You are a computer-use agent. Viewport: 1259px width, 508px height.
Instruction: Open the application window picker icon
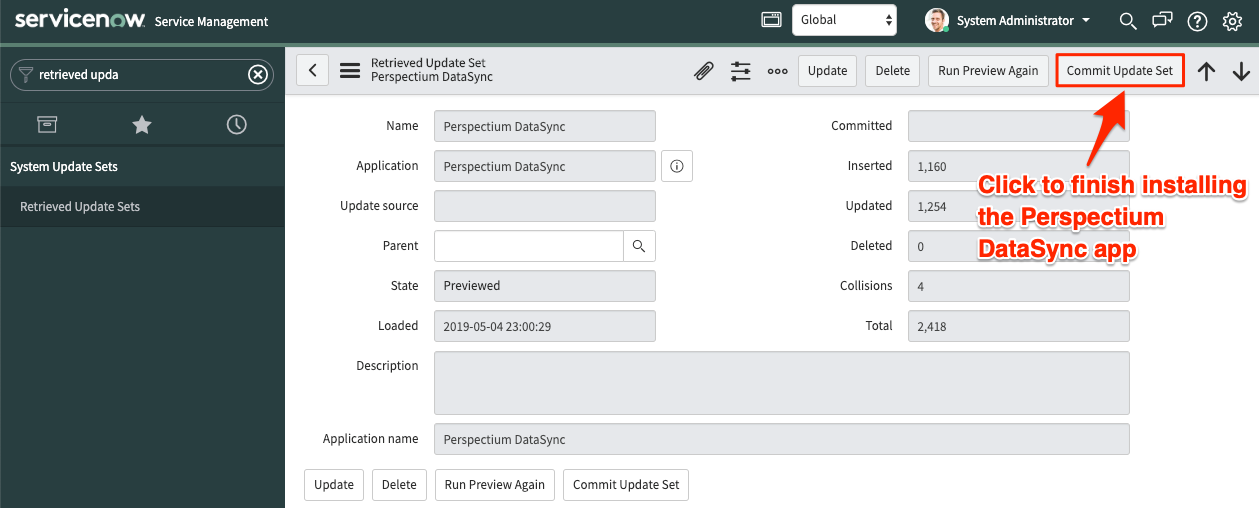(771, 20)
